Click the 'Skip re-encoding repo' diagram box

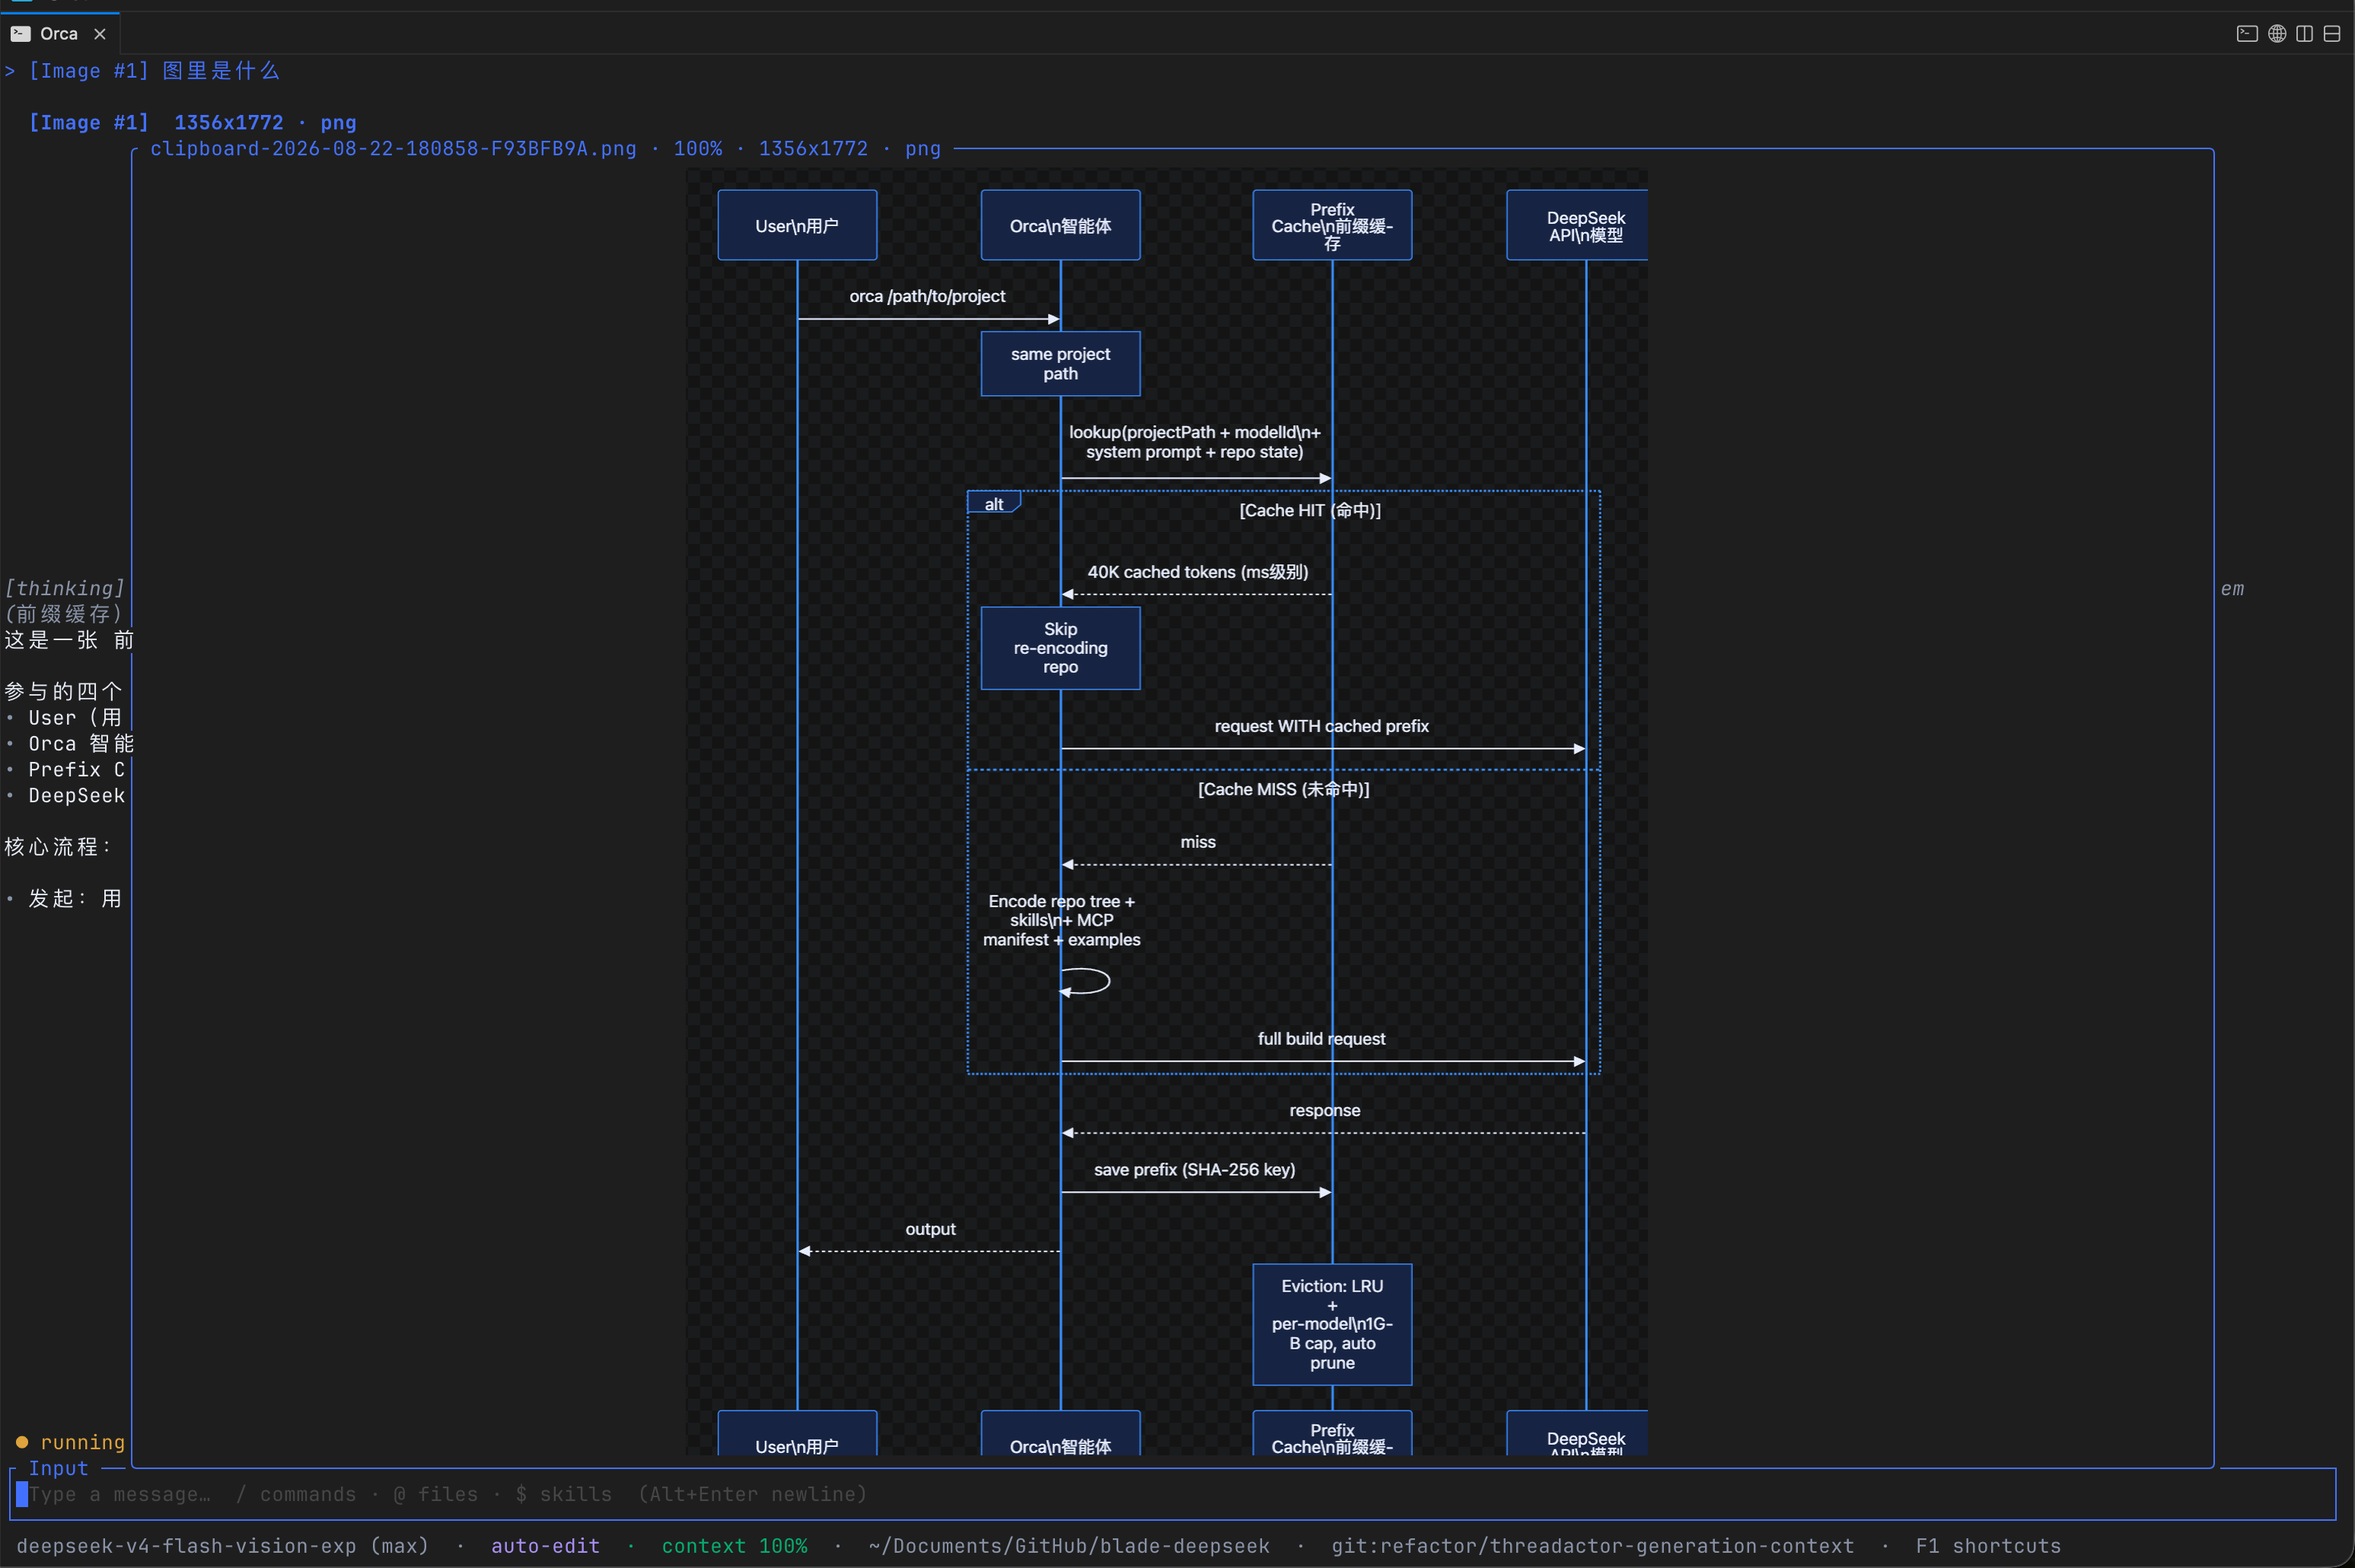tap(1060, 648)
